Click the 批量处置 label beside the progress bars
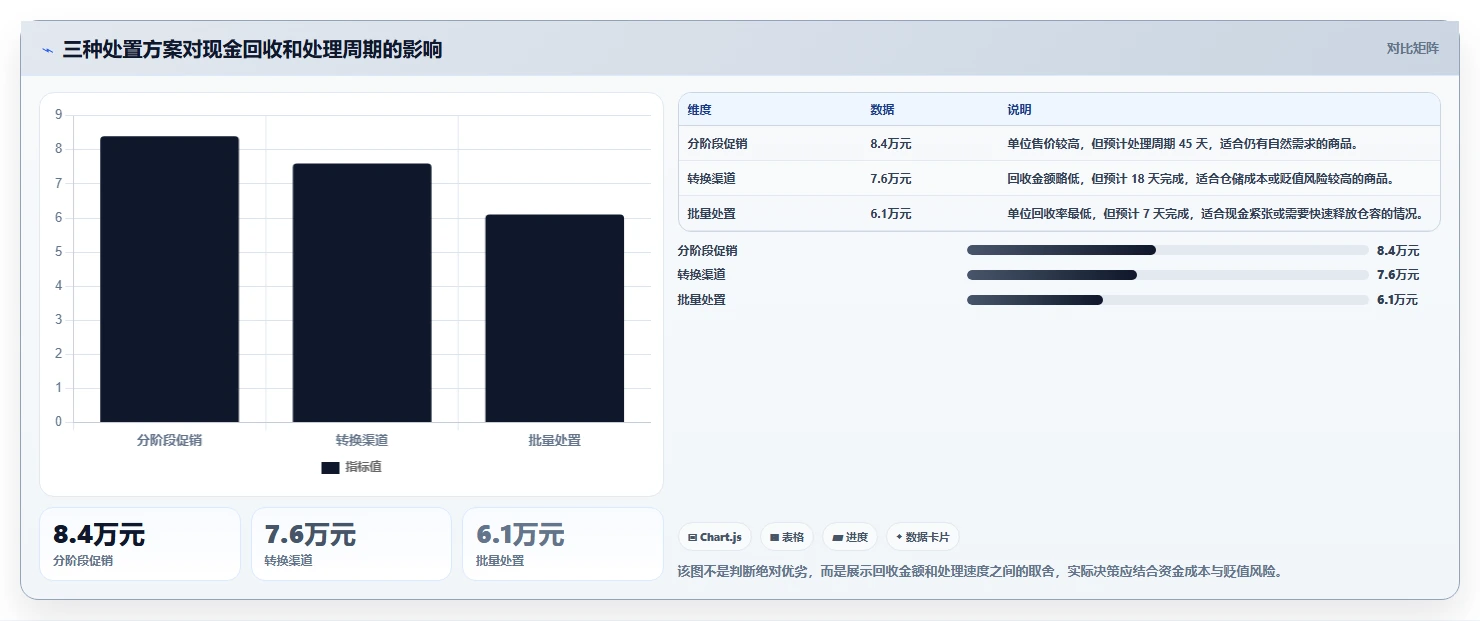Image resolution: width=1480 pixels, height=621 pixels. pos(701,300)
